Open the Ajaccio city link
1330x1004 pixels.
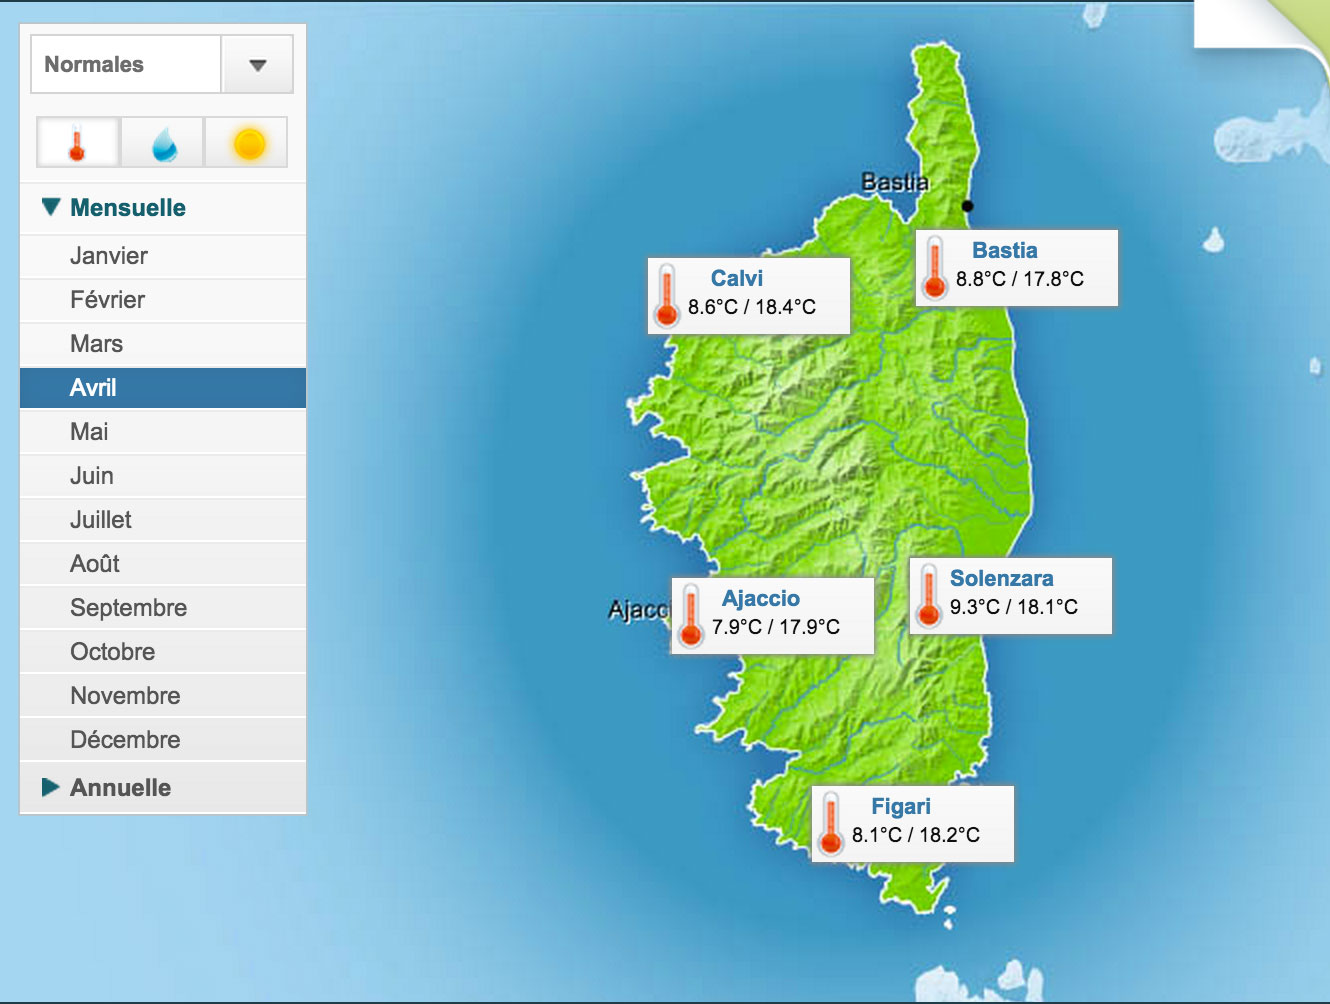[x=761, y=598]
